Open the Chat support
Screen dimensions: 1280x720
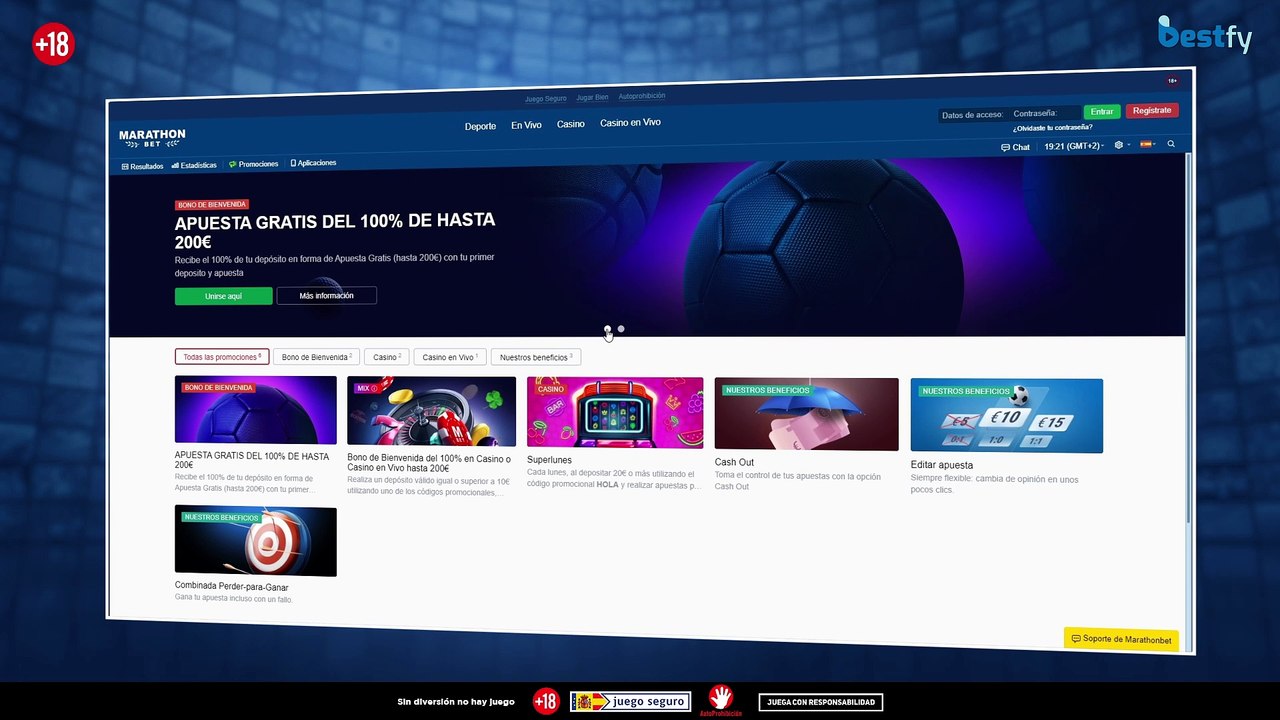pos(1015,147)
